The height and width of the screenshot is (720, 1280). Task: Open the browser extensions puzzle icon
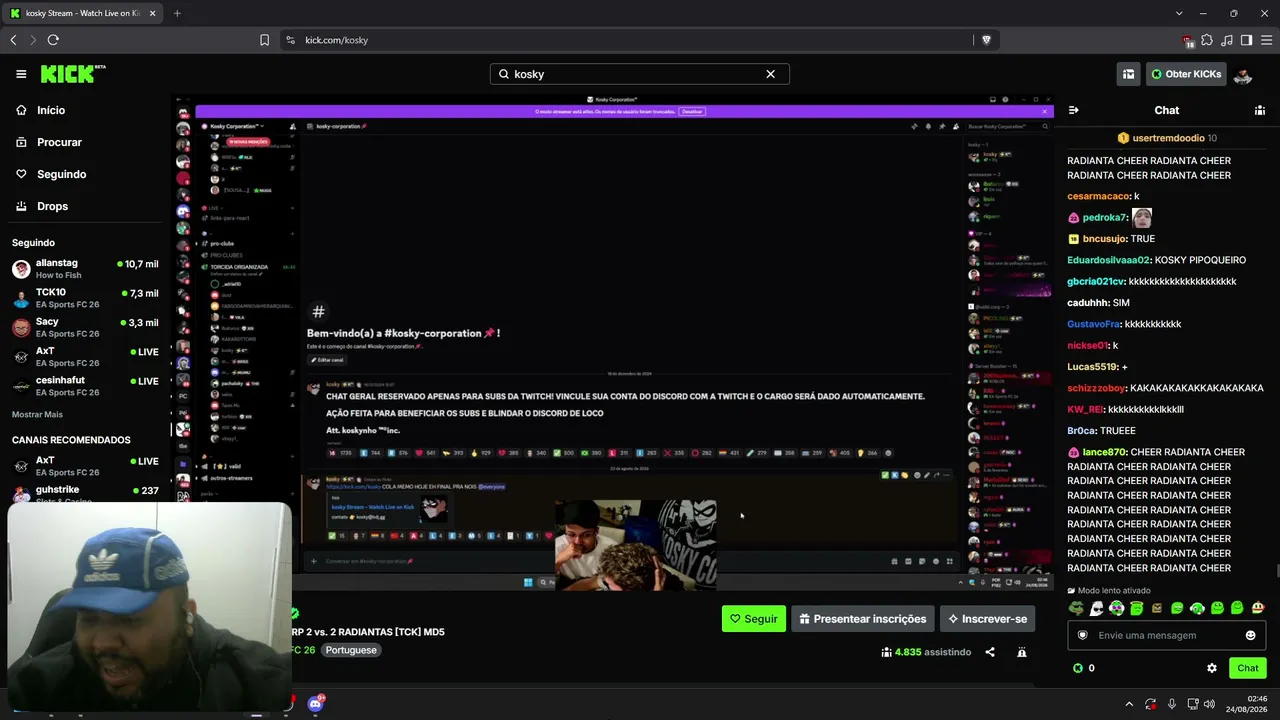tap(1207, 40)
